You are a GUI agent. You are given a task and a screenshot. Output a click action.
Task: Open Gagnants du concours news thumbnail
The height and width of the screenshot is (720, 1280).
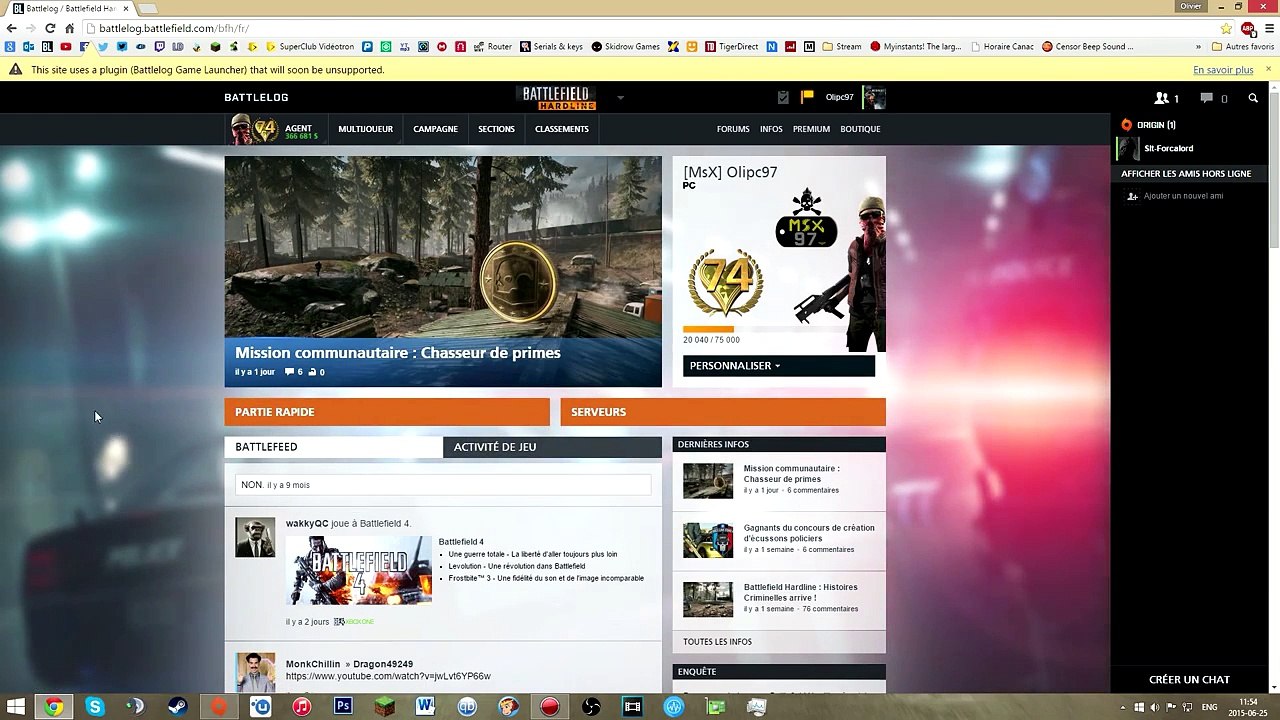[x=708, y=540]
